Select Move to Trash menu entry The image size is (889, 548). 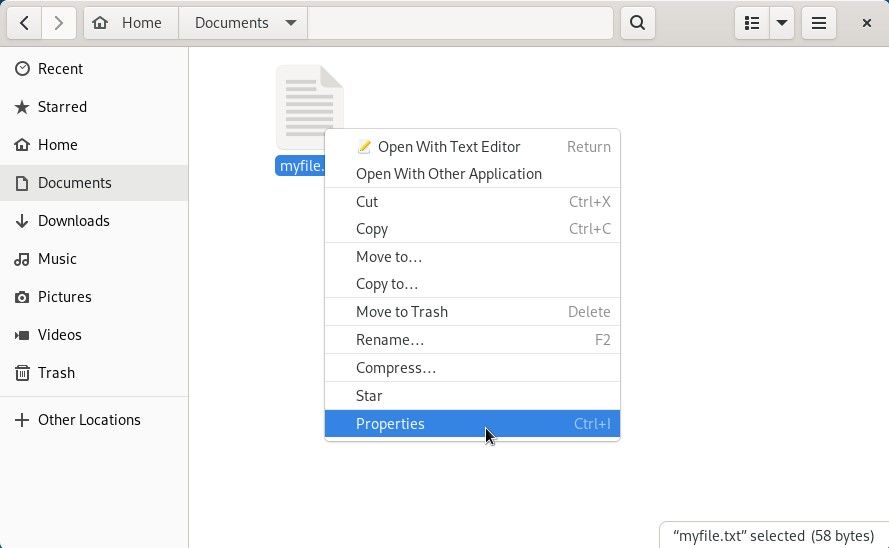click(402, 312)
